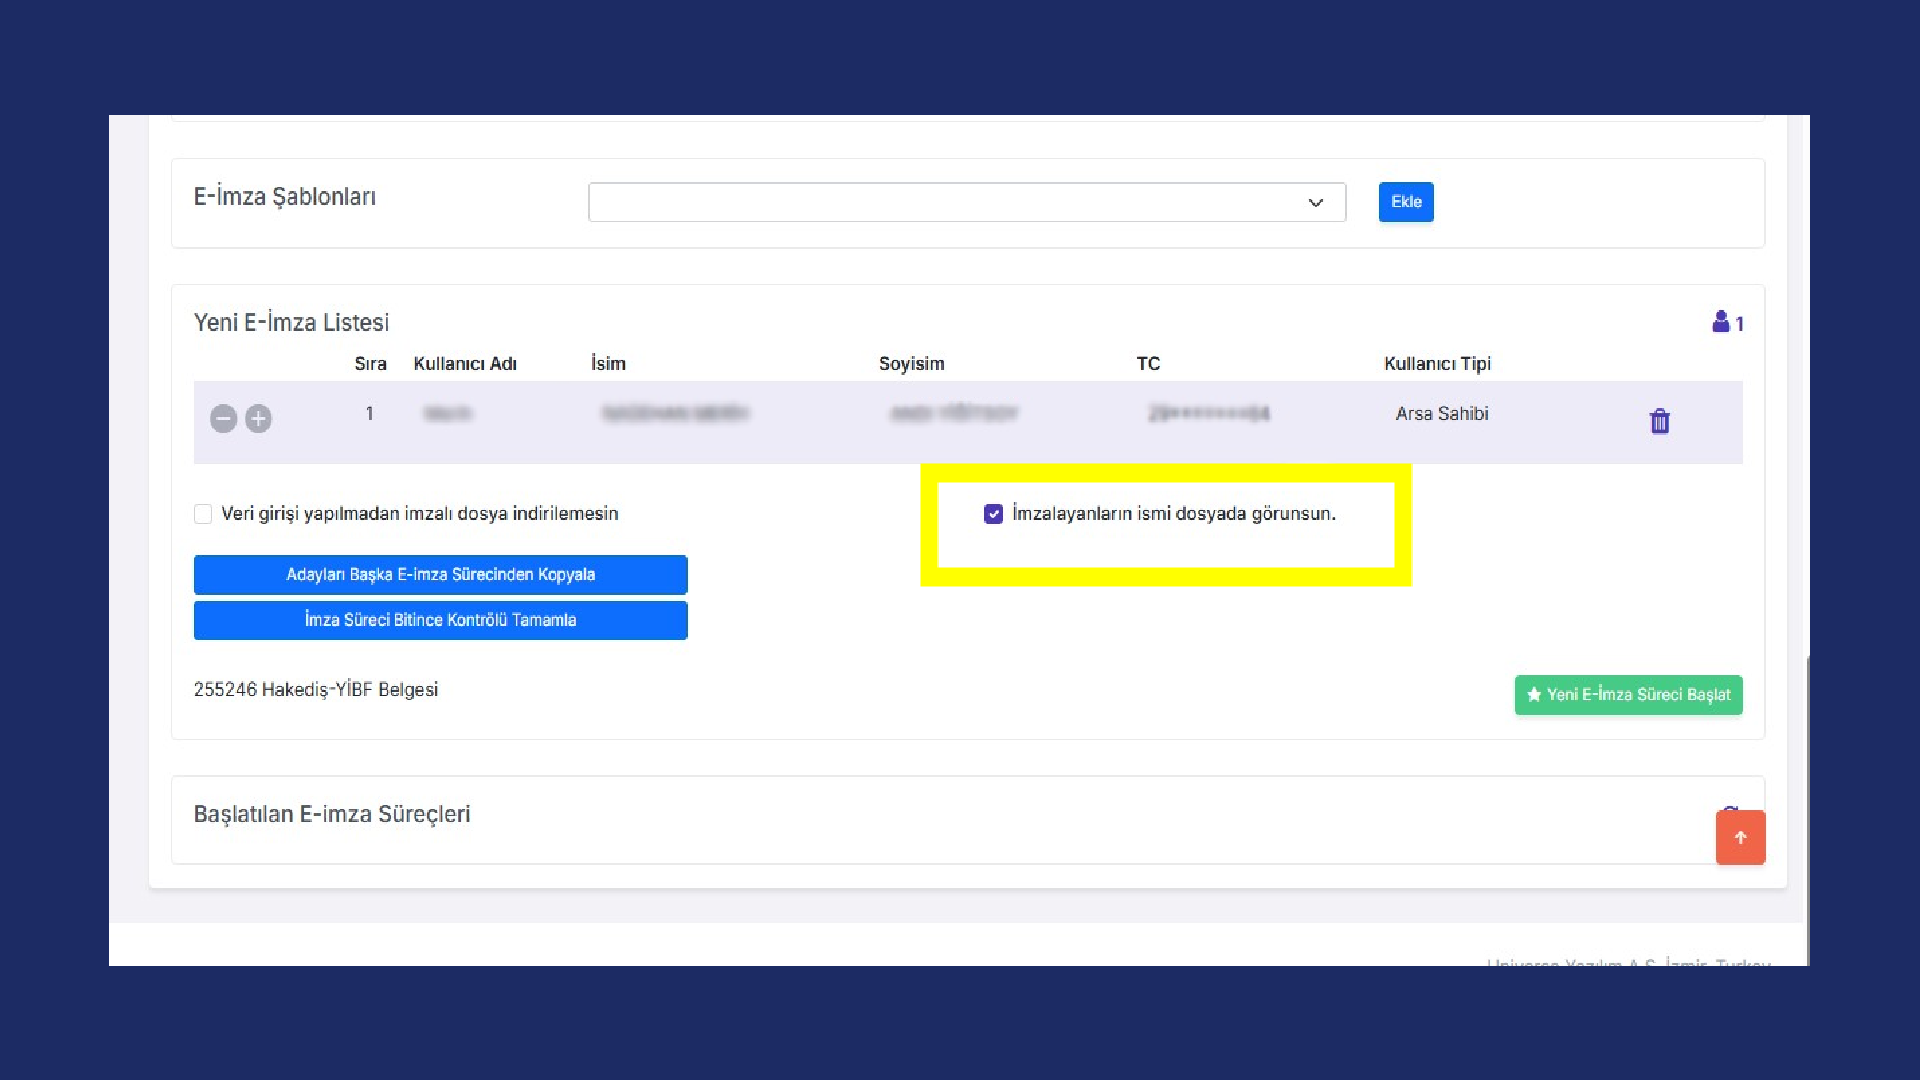The height and width of the screenshot is (1080, 1920).
Task: Click the Başlatılan E-İmza Süreçleri heading
Action: pyautogui.click(x=332, y=814)
